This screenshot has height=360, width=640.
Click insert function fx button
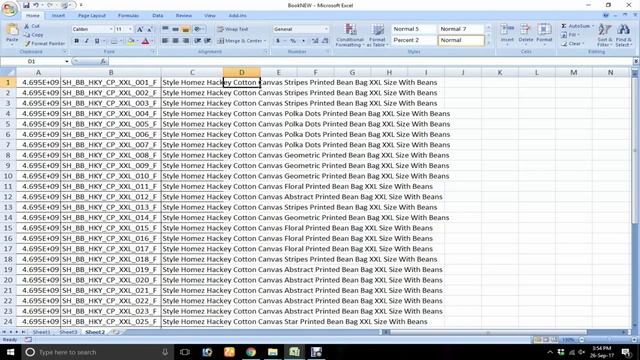click(103, 61)
